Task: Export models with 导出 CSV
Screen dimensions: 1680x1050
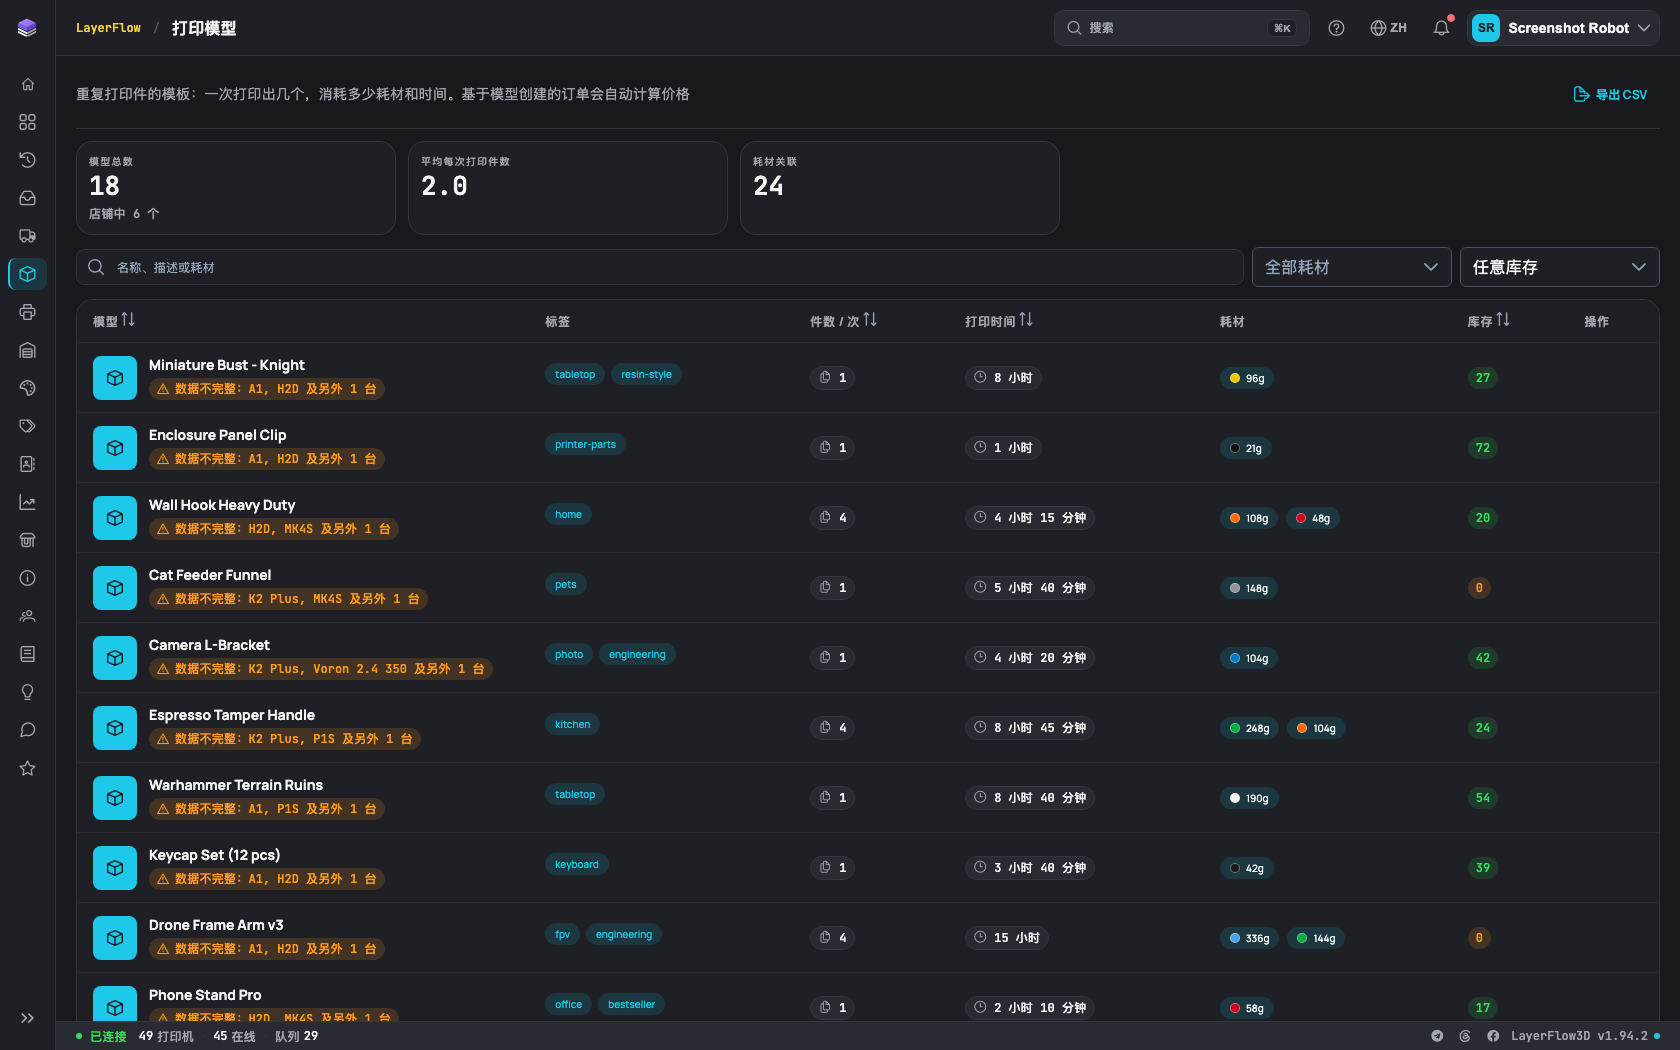Action: (x=1610, y=94)
